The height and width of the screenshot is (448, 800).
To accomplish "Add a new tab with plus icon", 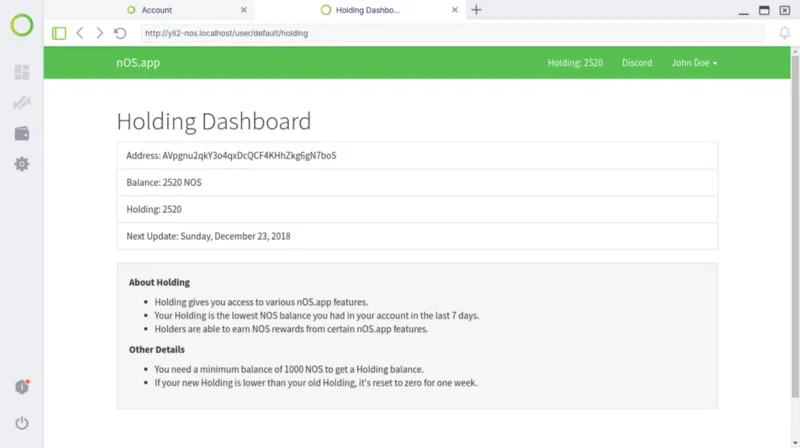I will coord(476,10).
